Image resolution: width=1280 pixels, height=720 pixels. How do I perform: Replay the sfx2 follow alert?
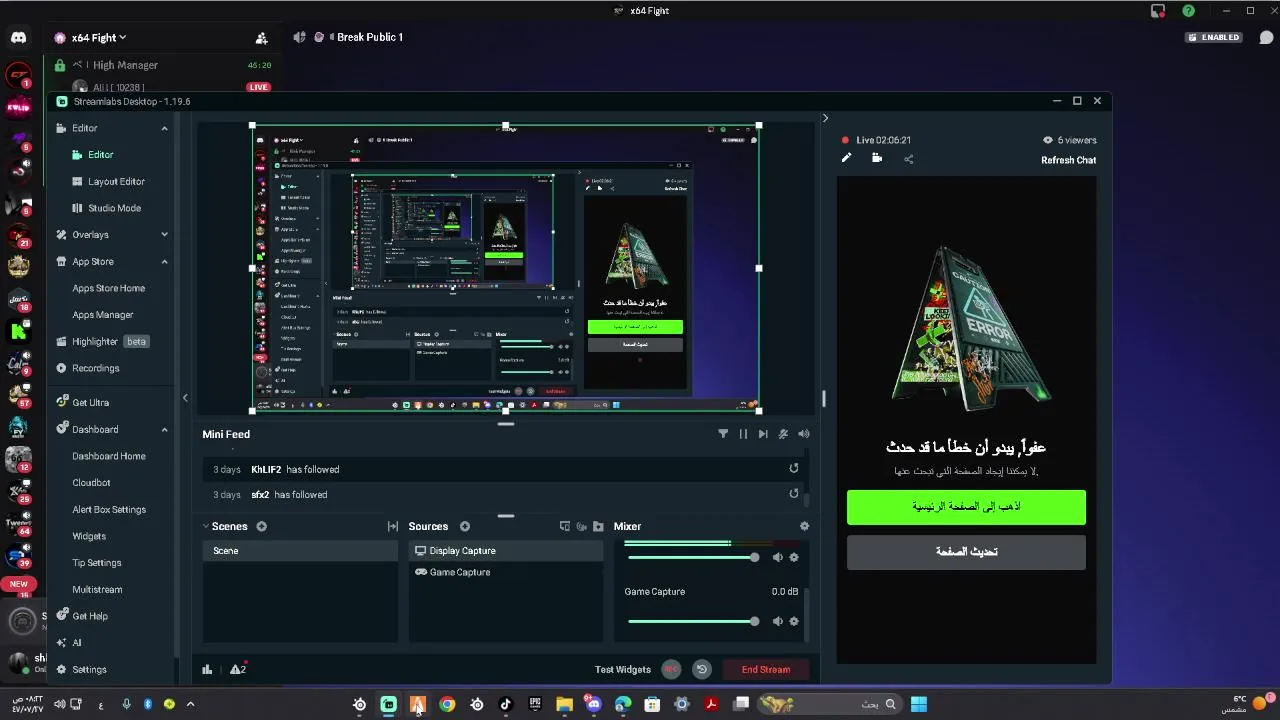tap(794, 493)
